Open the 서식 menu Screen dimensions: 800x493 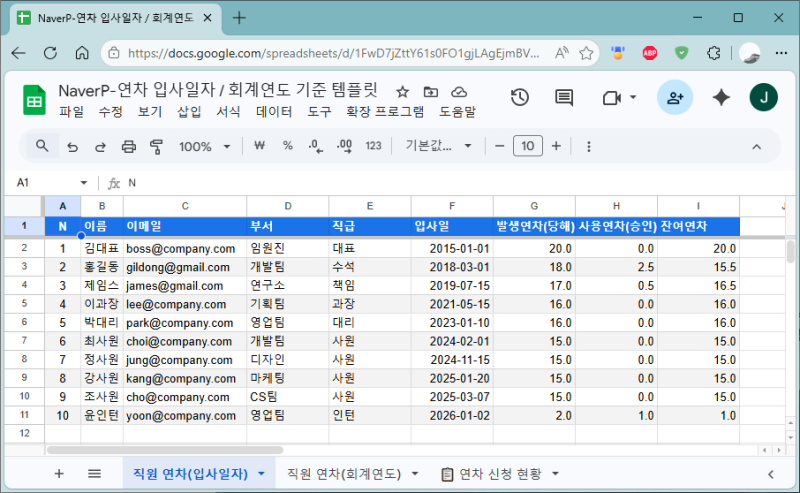[229, 112]
